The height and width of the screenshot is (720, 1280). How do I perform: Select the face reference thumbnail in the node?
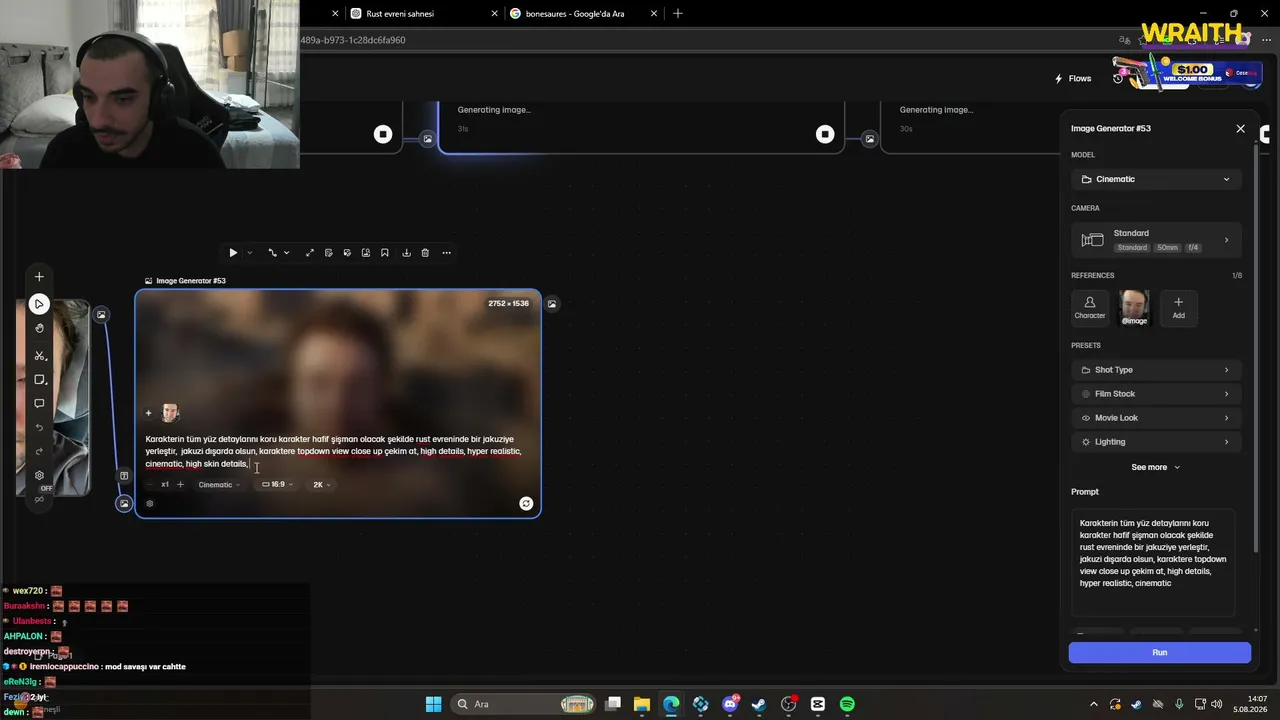pos(170,413)
